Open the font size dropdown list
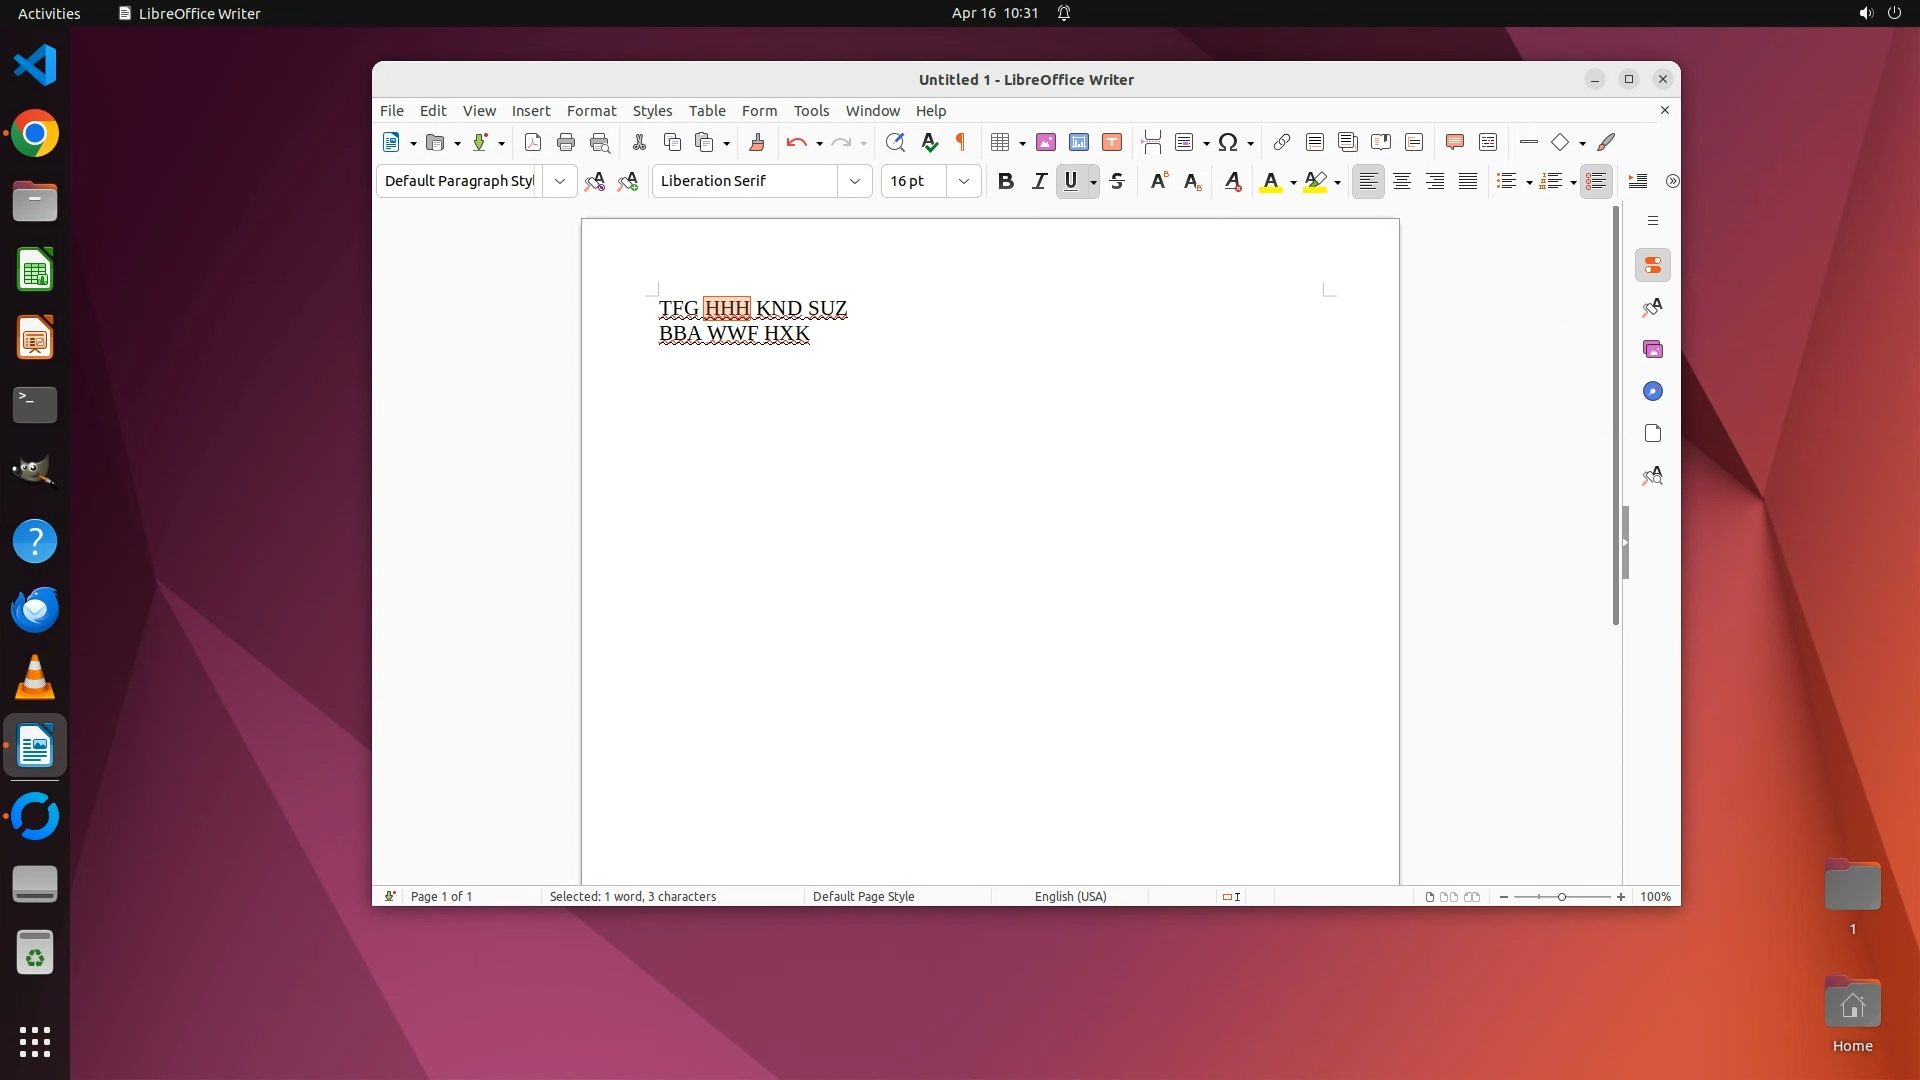This screenshot has width=1920, height=1080. (x=964, y=181)
